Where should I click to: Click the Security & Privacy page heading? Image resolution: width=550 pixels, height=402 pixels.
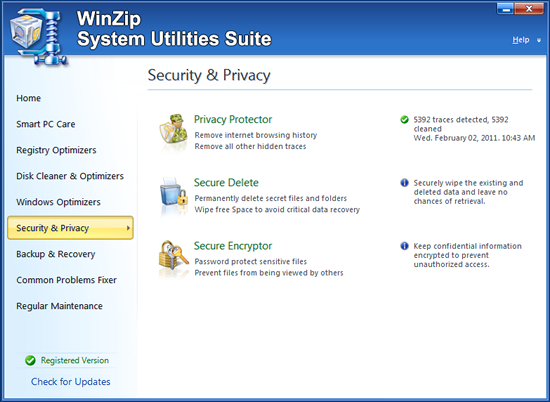coord(209,75)
